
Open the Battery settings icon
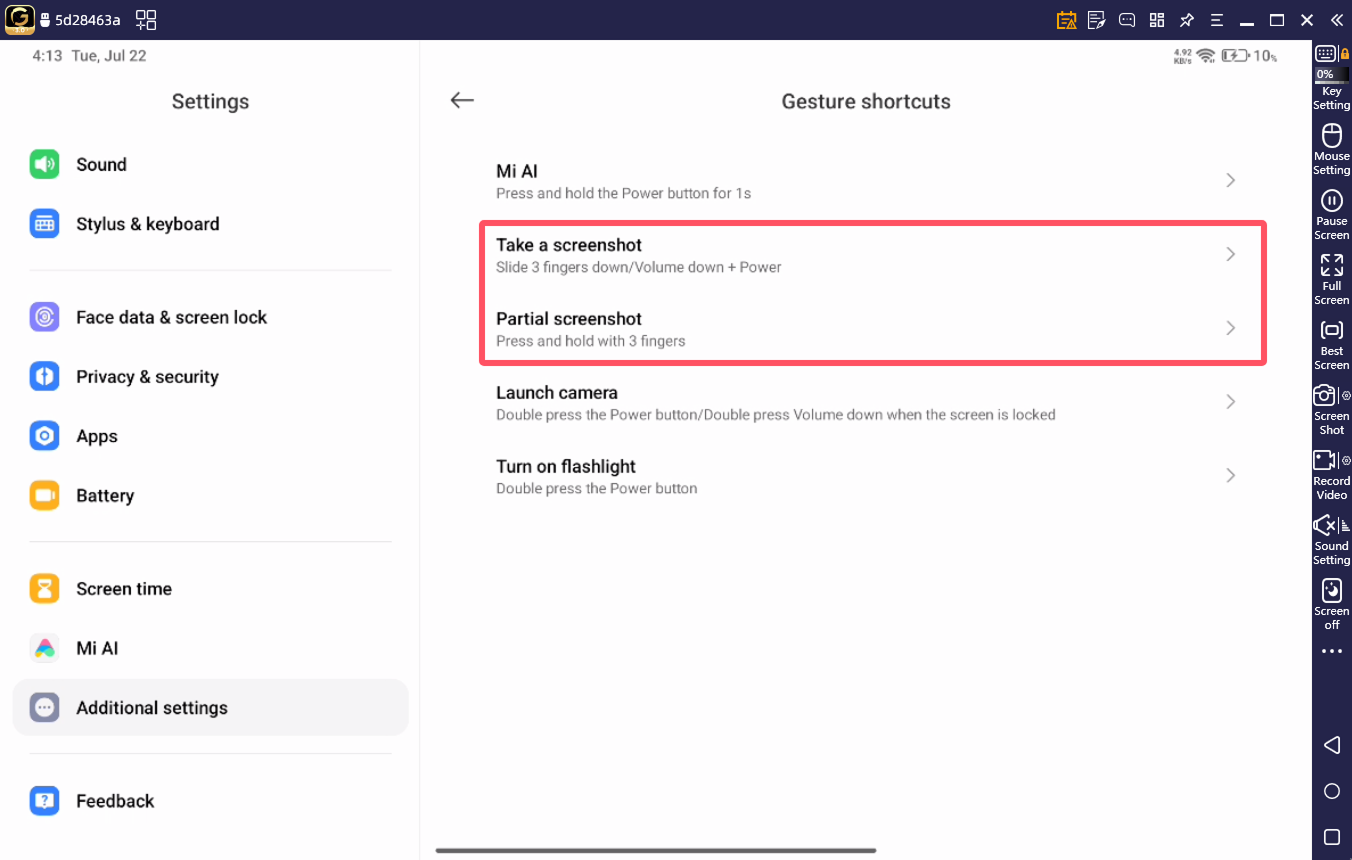(44, 495)
